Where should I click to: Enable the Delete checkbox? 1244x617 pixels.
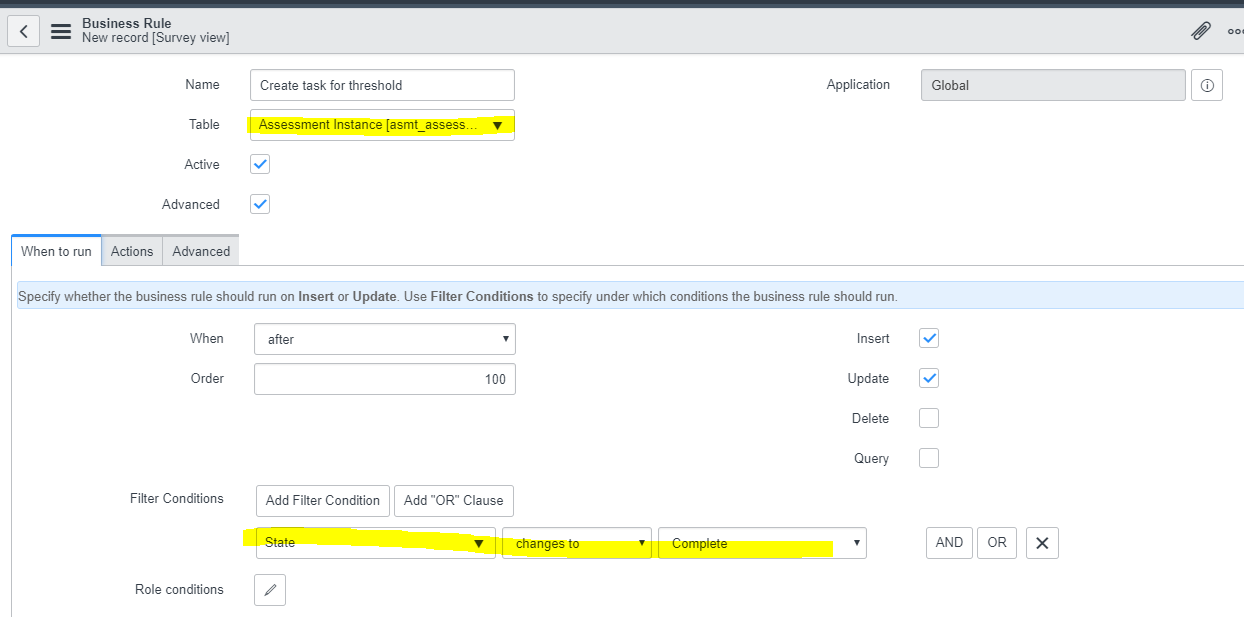[928, 418]
